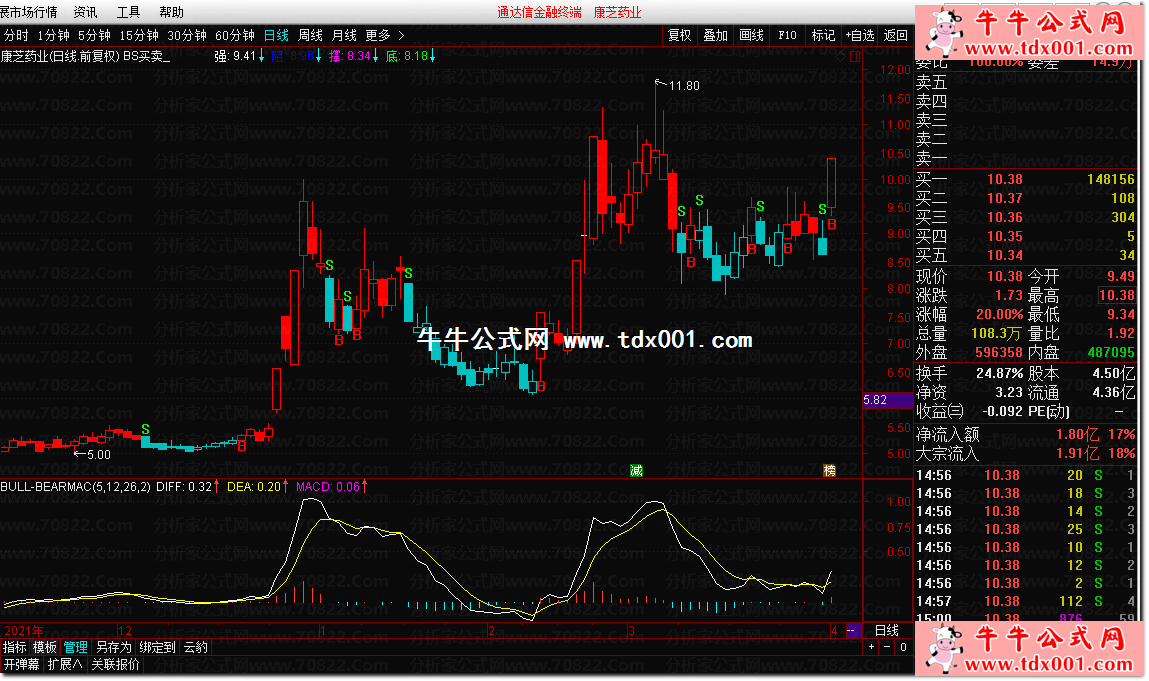Click the 返回 back button
Image resolution: width=1149 pixels, height=681 pixels.
[x=895, y=35]
